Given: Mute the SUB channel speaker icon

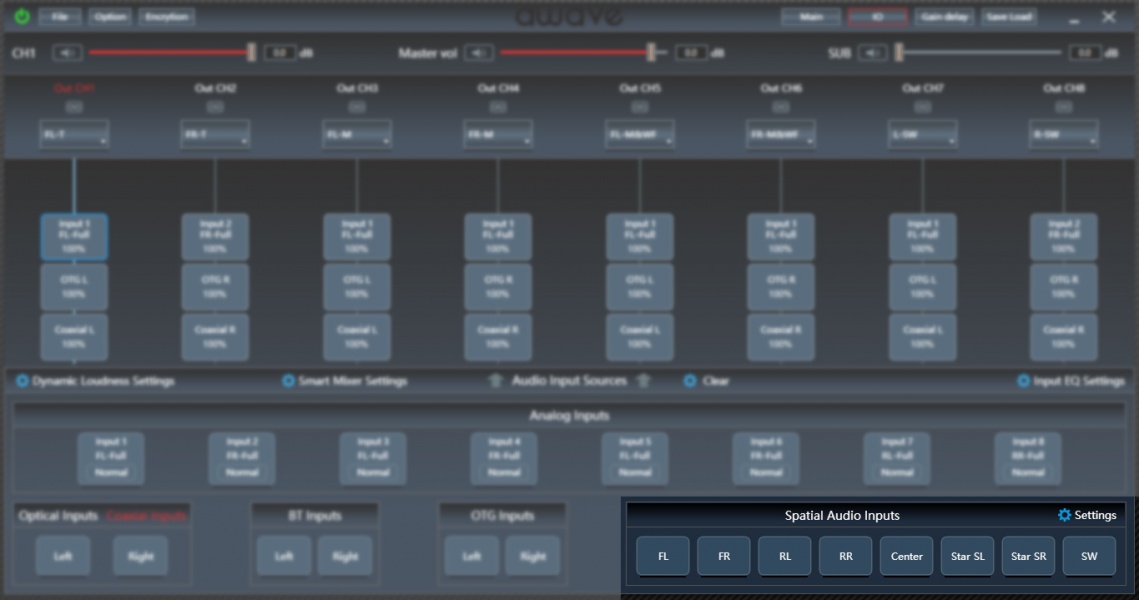Looking at the screenshot, I should pyautogui.click(x=872, y=53).
